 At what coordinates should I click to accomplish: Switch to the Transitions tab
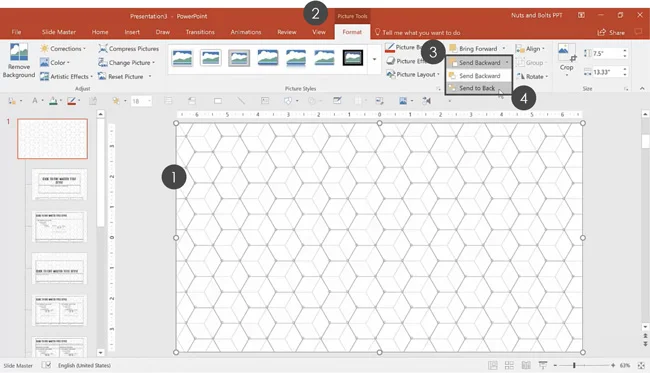[200, 32]
